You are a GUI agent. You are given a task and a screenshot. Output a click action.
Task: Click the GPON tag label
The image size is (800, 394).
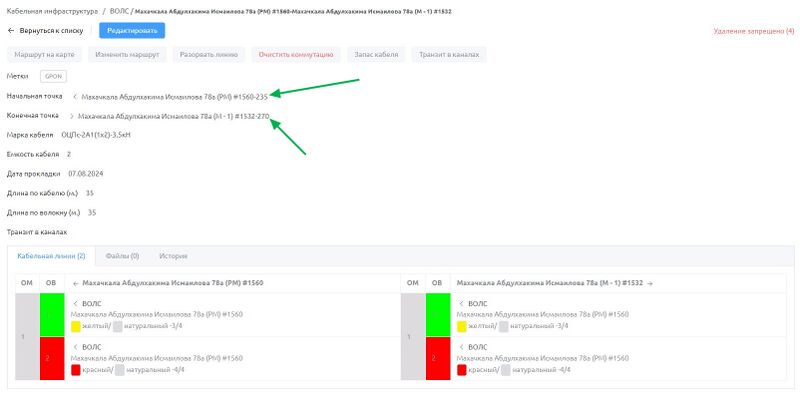point(54,77)
